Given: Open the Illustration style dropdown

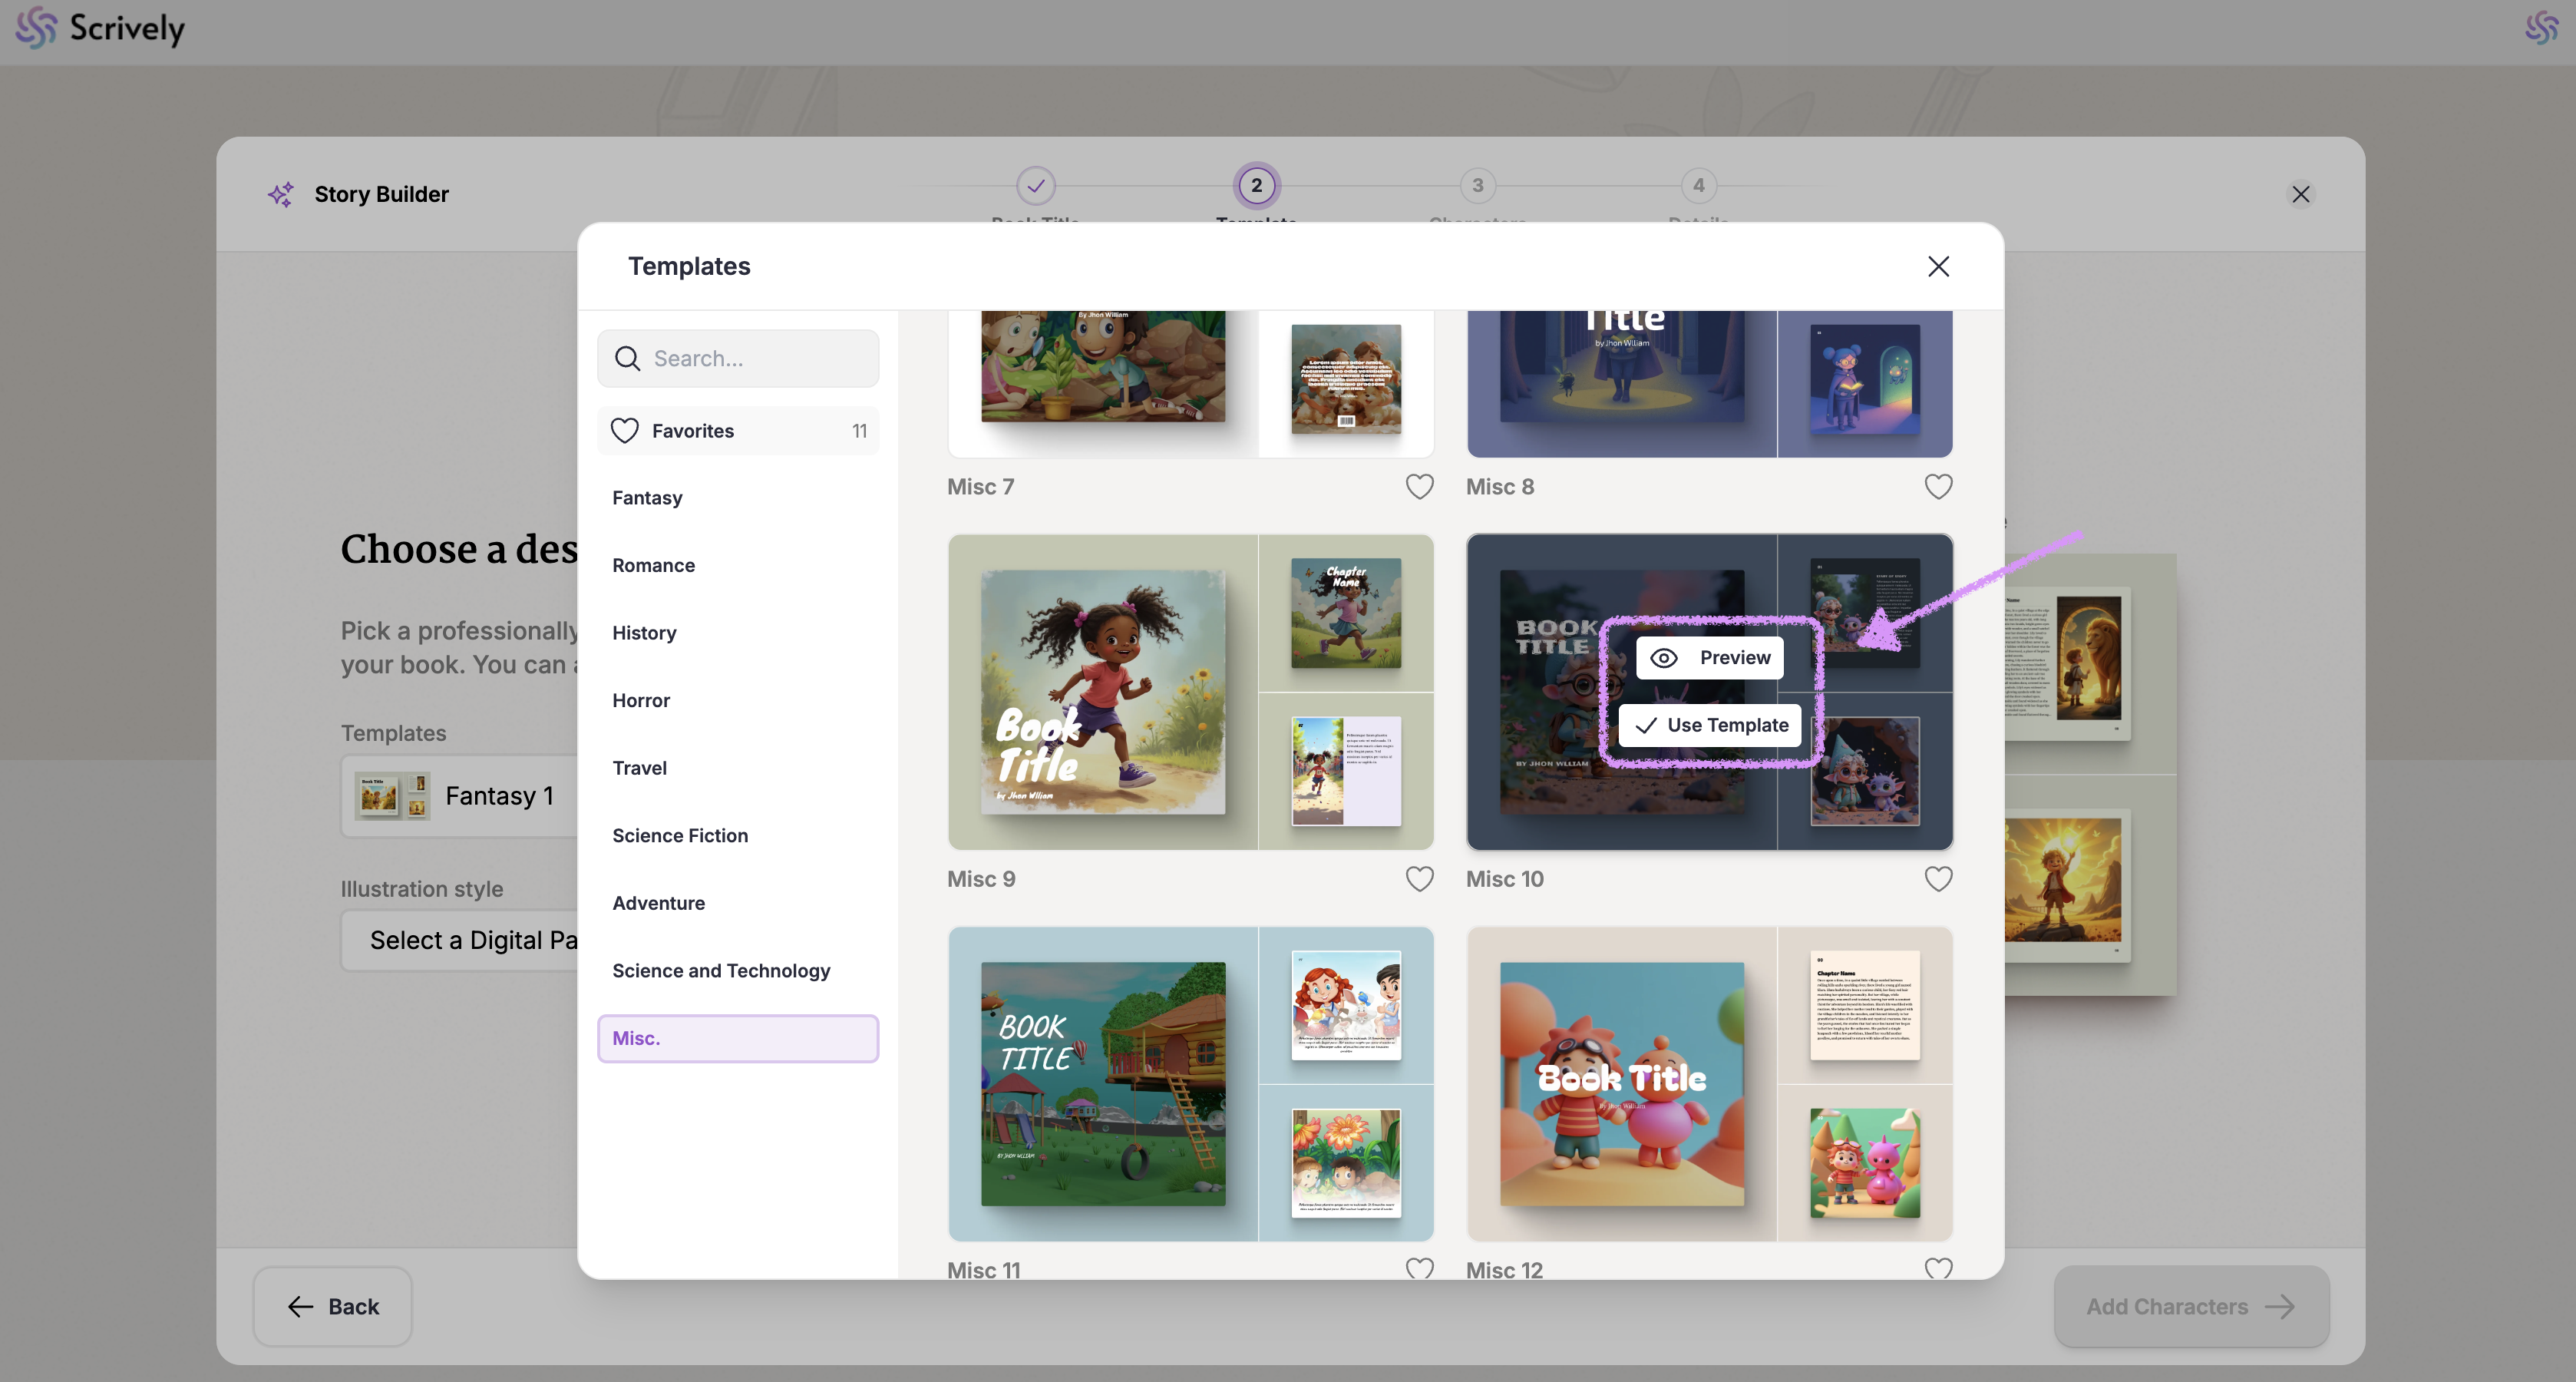Looking at the screenshot, I should click(460, 941).
